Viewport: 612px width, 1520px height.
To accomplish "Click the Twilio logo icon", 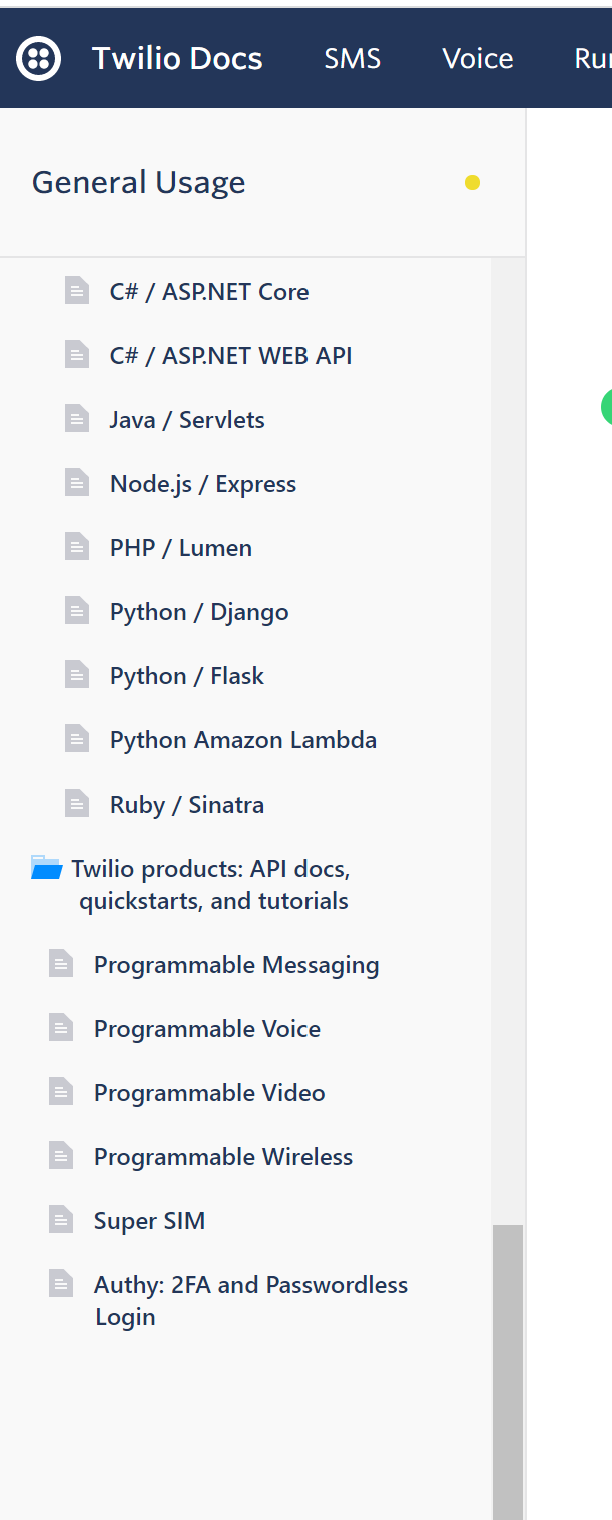I will tap(38, 59).
